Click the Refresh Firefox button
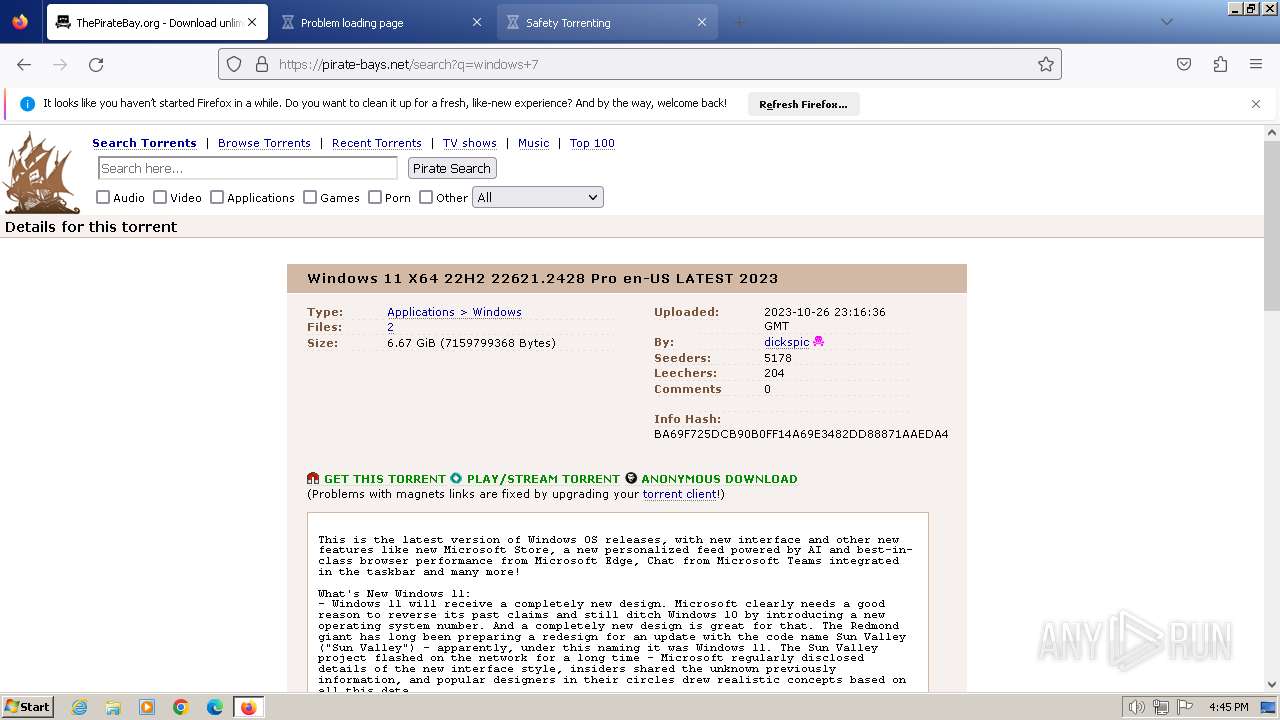 803,104
